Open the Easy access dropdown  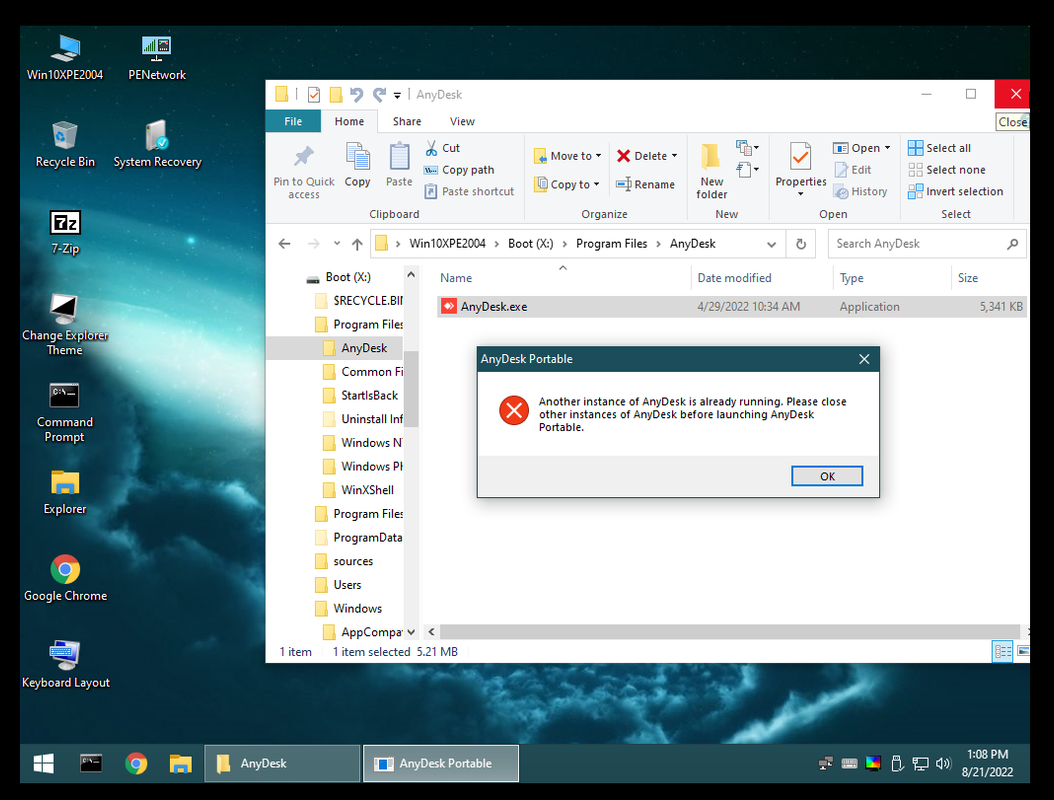coord(747,169)
